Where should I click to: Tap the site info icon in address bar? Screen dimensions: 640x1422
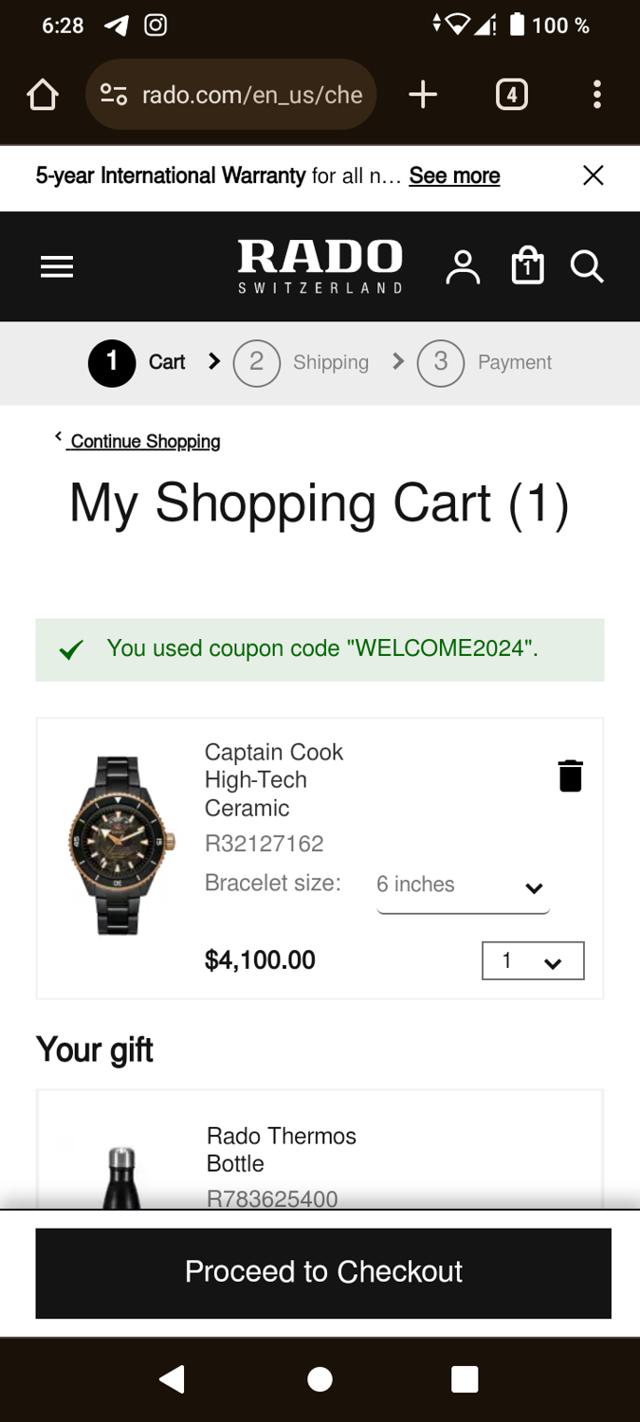coord(113,95)
